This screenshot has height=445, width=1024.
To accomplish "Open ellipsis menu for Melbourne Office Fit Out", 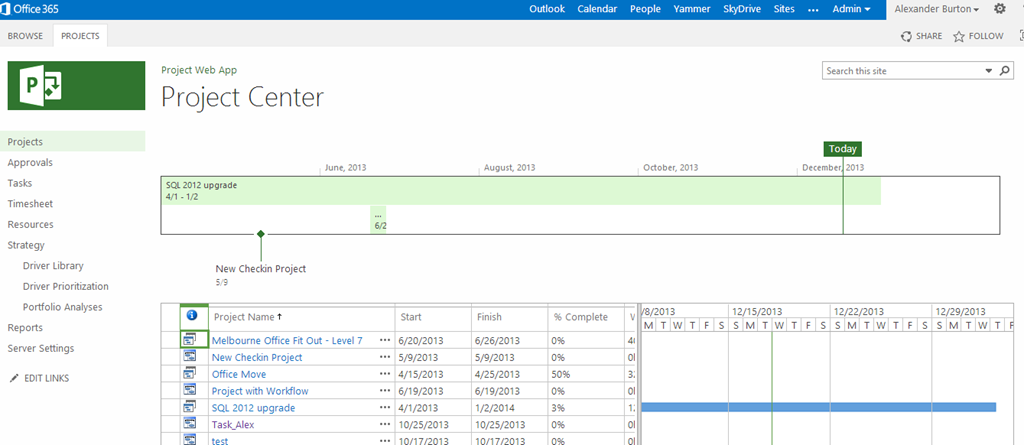I will click(x=385, y=340).
